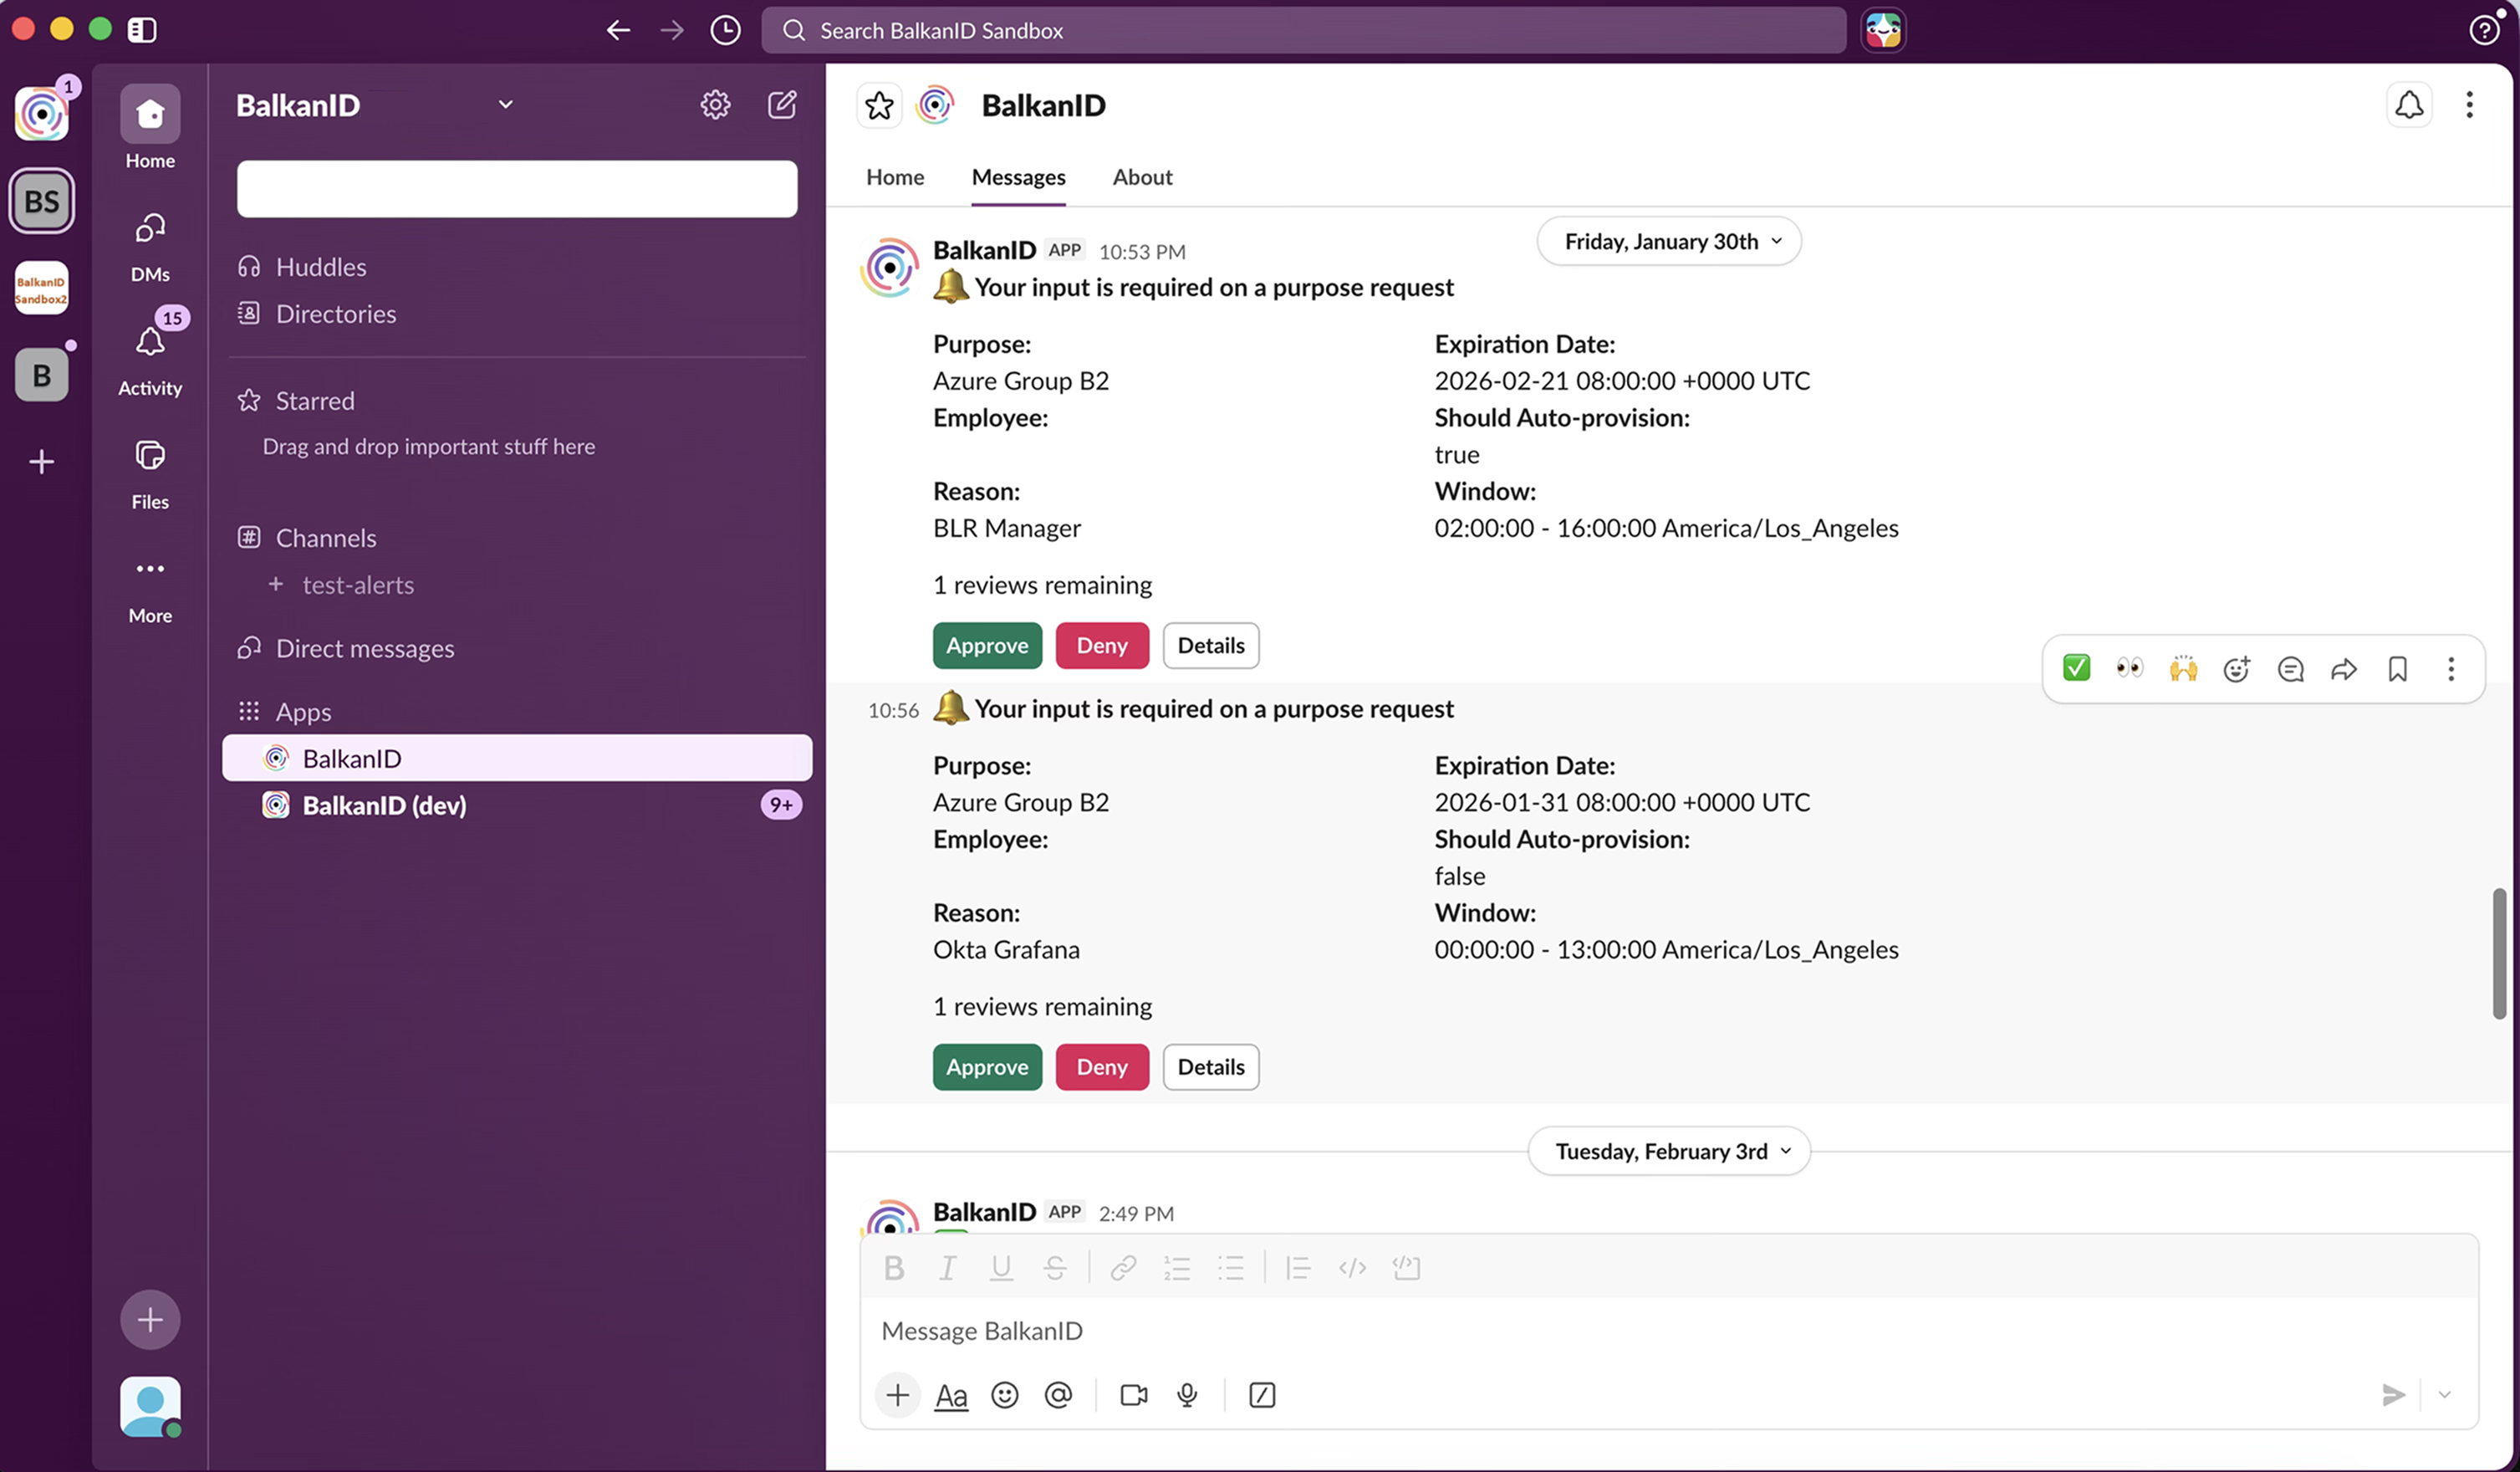
Task: Open Friday, January 30th date dropdown
Action: (1668, 241)
